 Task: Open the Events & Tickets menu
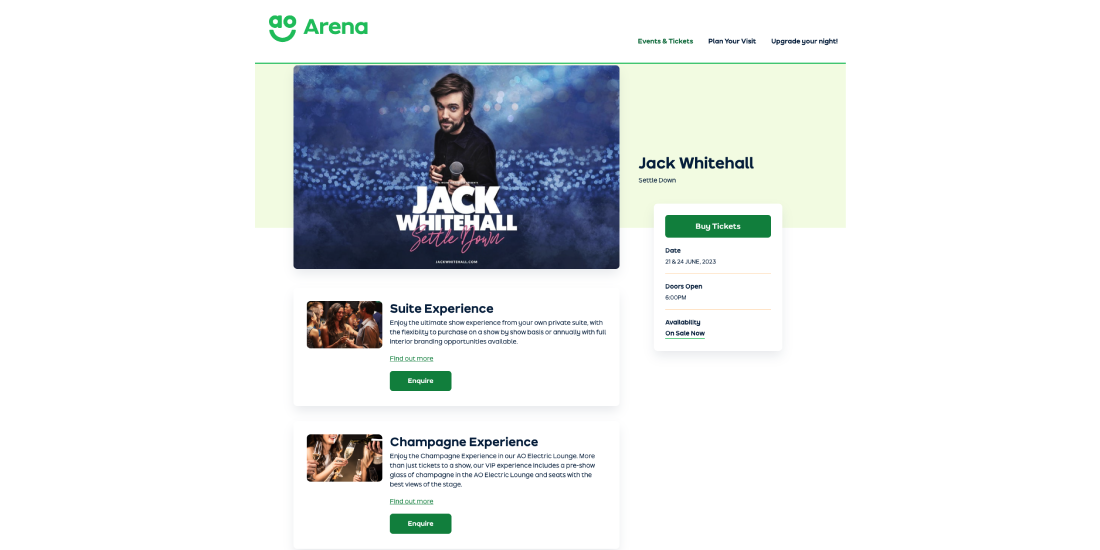665,41
